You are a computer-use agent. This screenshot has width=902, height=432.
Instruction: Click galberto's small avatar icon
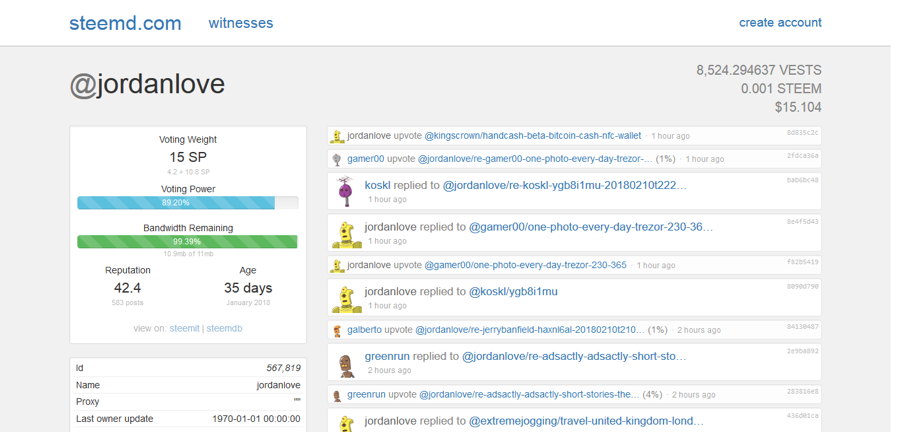click(x=337, y=330)
